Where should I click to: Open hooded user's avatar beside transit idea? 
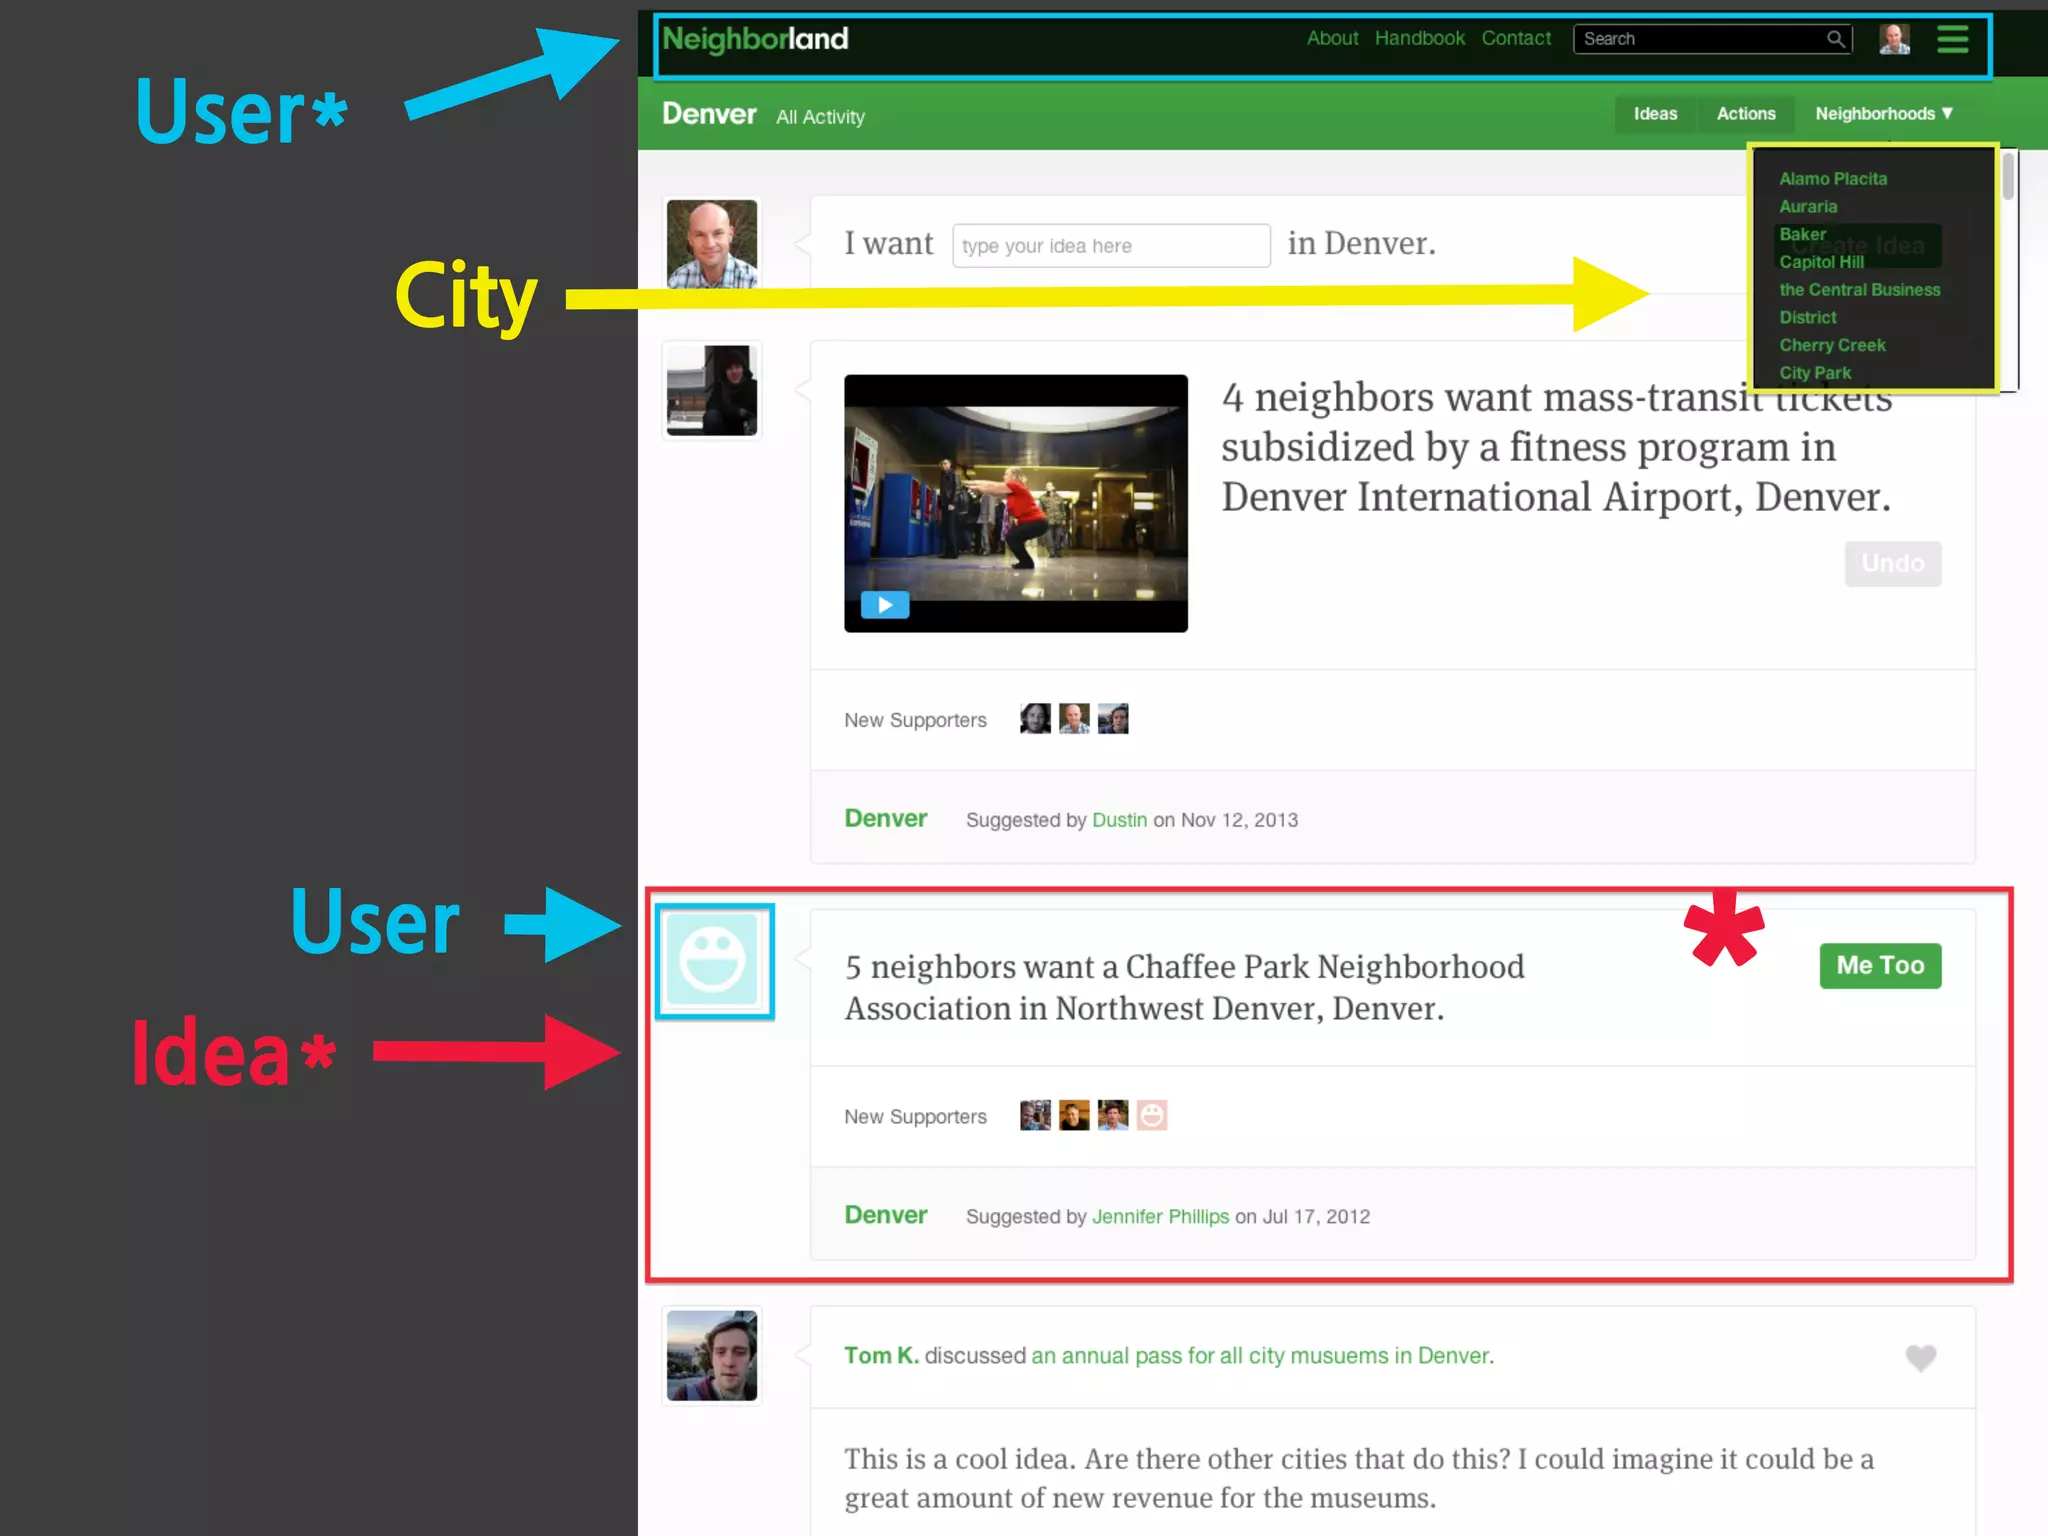[x=712, y=390]
